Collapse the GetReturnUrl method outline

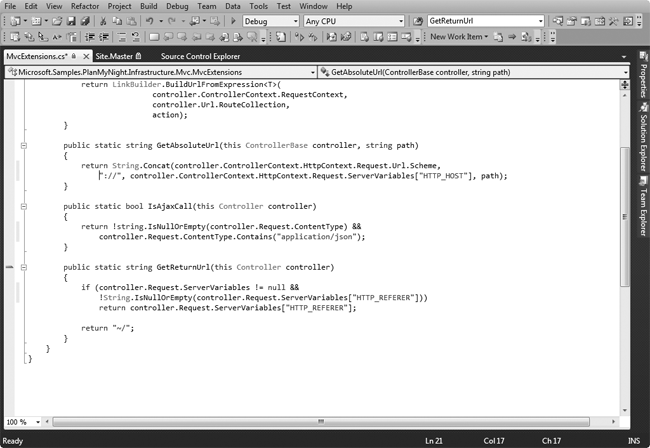pos(24,267)
